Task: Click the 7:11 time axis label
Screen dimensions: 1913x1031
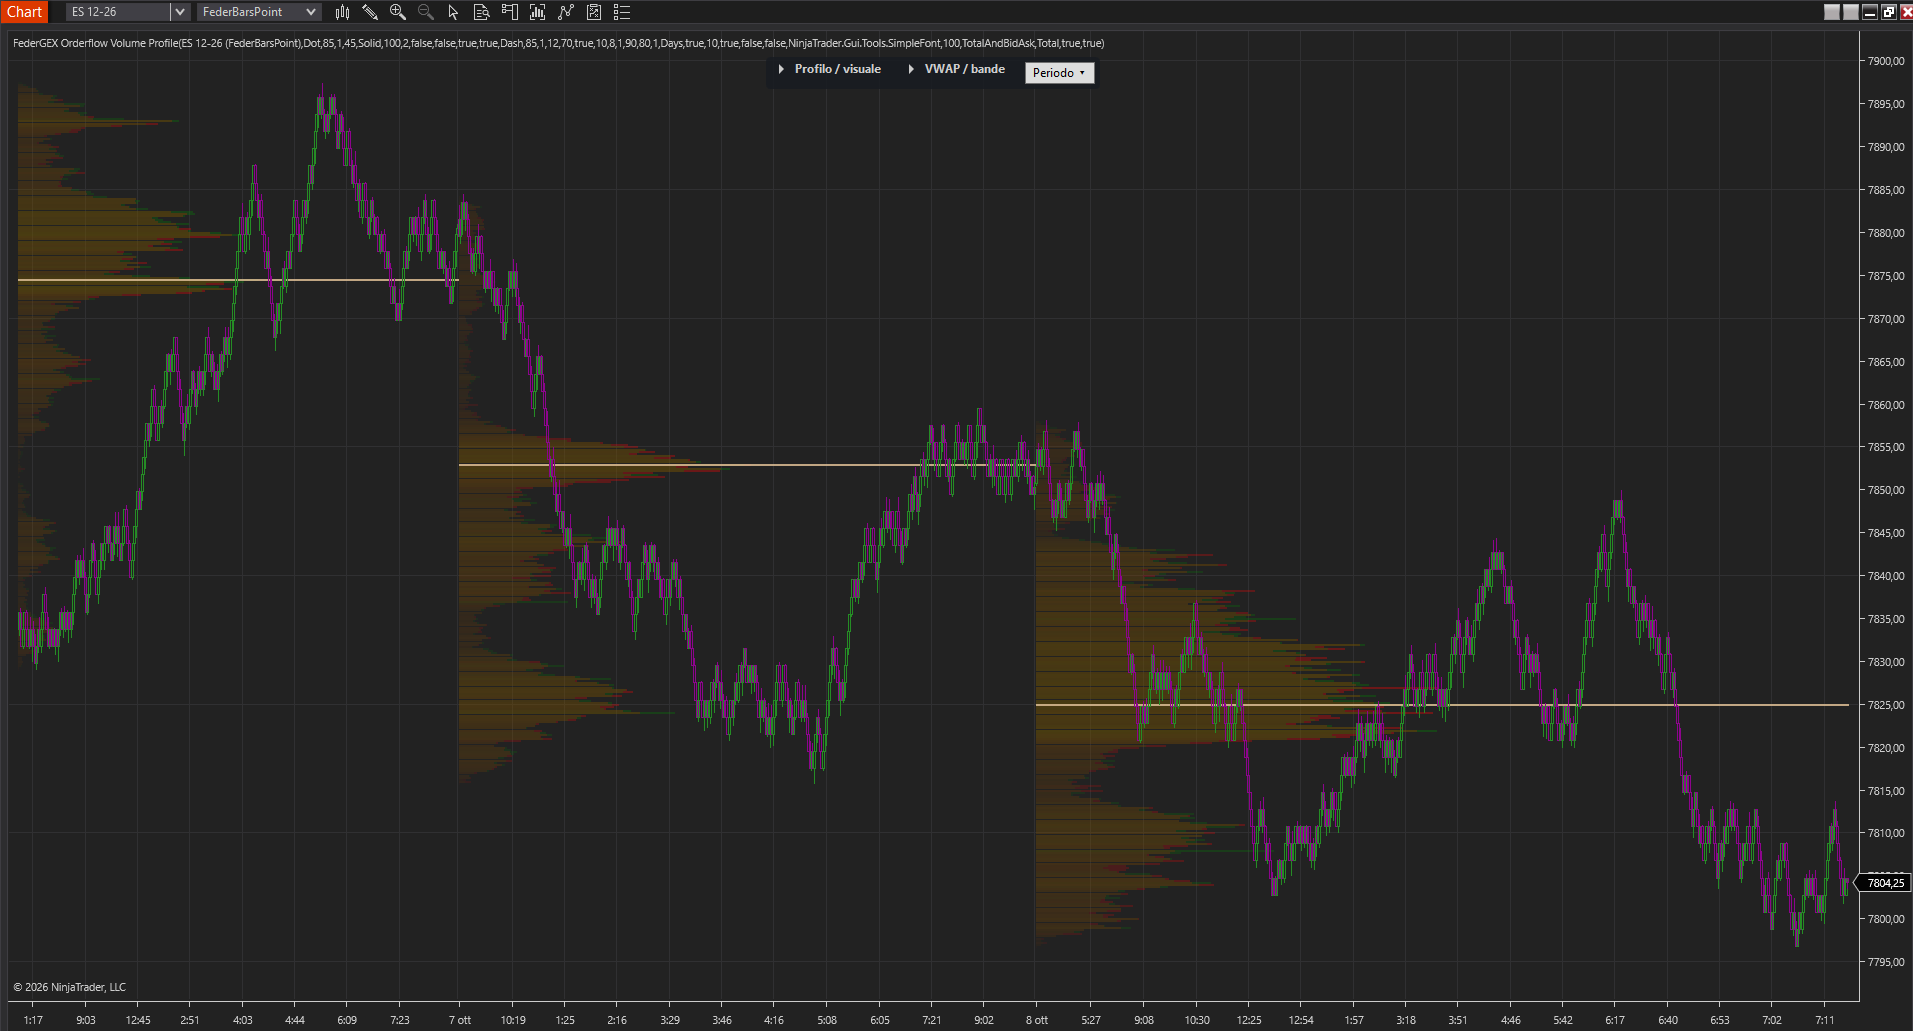Action: 1825,1020
